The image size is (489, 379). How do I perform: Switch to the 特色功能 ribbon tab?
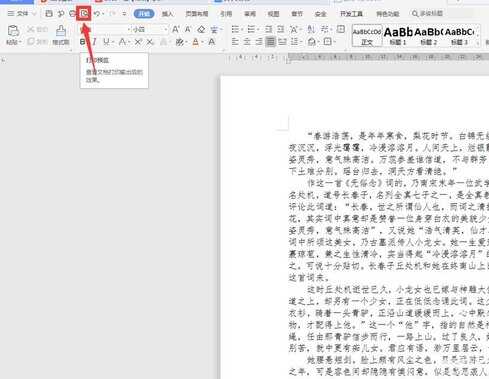tap(388, 14)
